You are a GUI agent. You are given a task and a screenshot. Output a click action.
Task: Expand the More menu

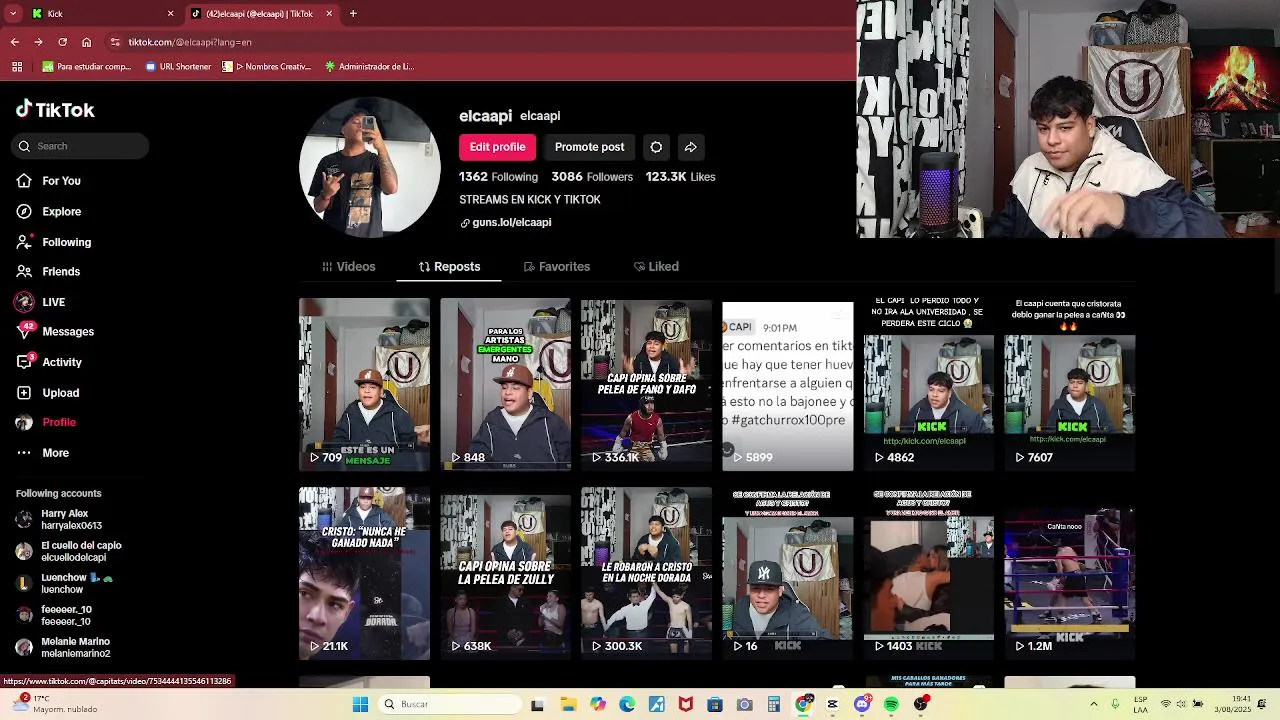click(42, 453)
